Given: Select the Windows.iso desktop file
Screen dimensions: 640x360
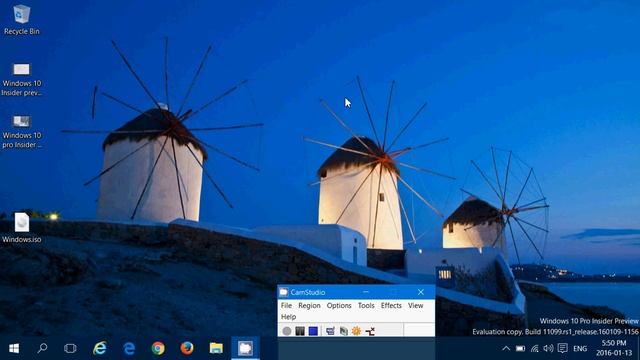Looking at the screenshot, I should (22, 228).
